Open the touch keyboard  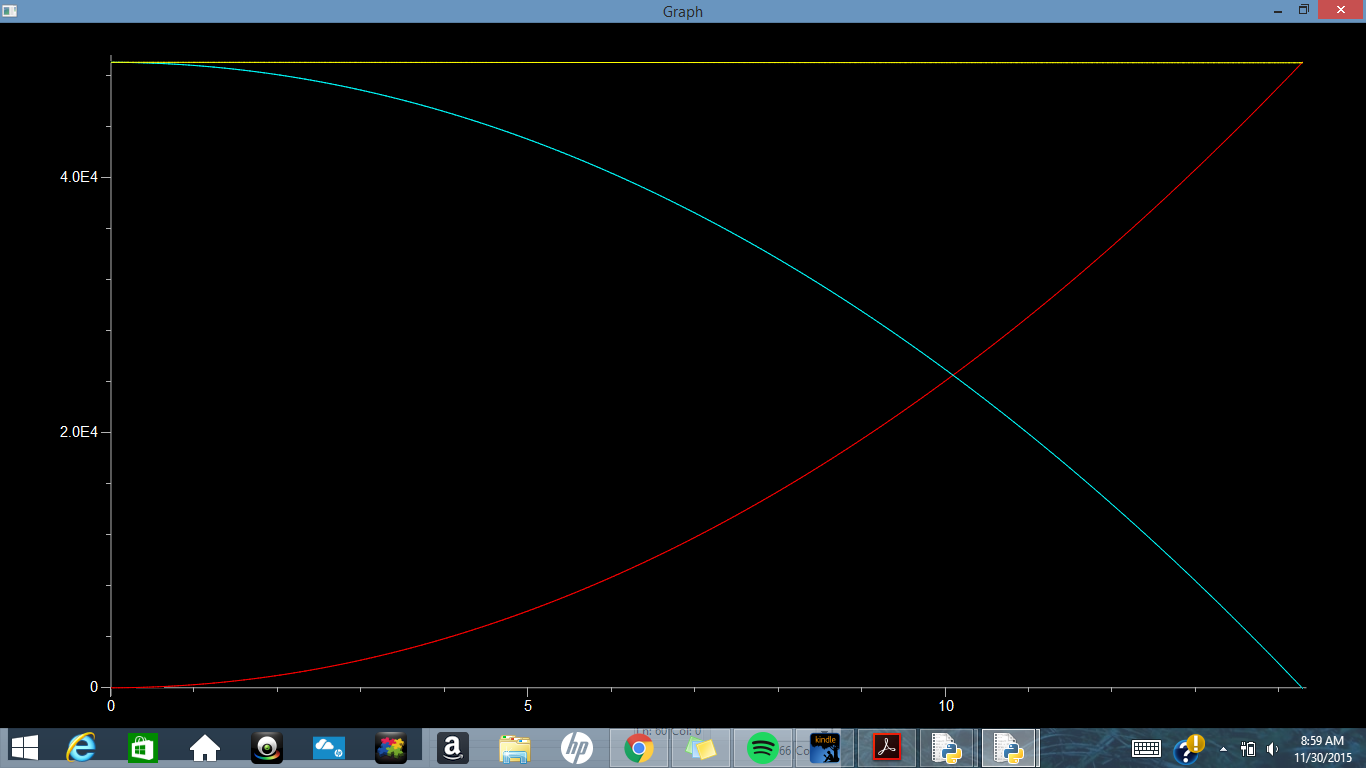pyautogui.click(x=1146, y=748)
